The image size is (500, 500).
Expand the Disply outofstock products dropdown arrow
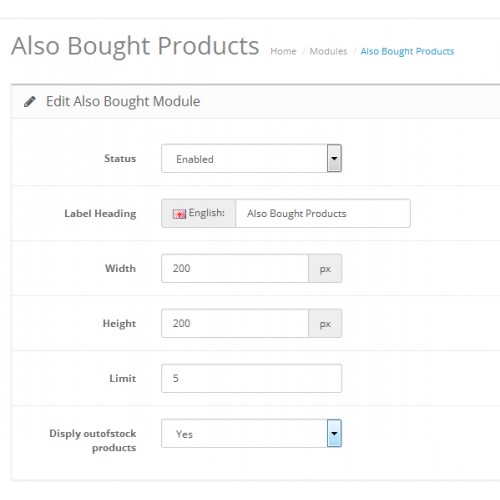(x=334, y=433)
